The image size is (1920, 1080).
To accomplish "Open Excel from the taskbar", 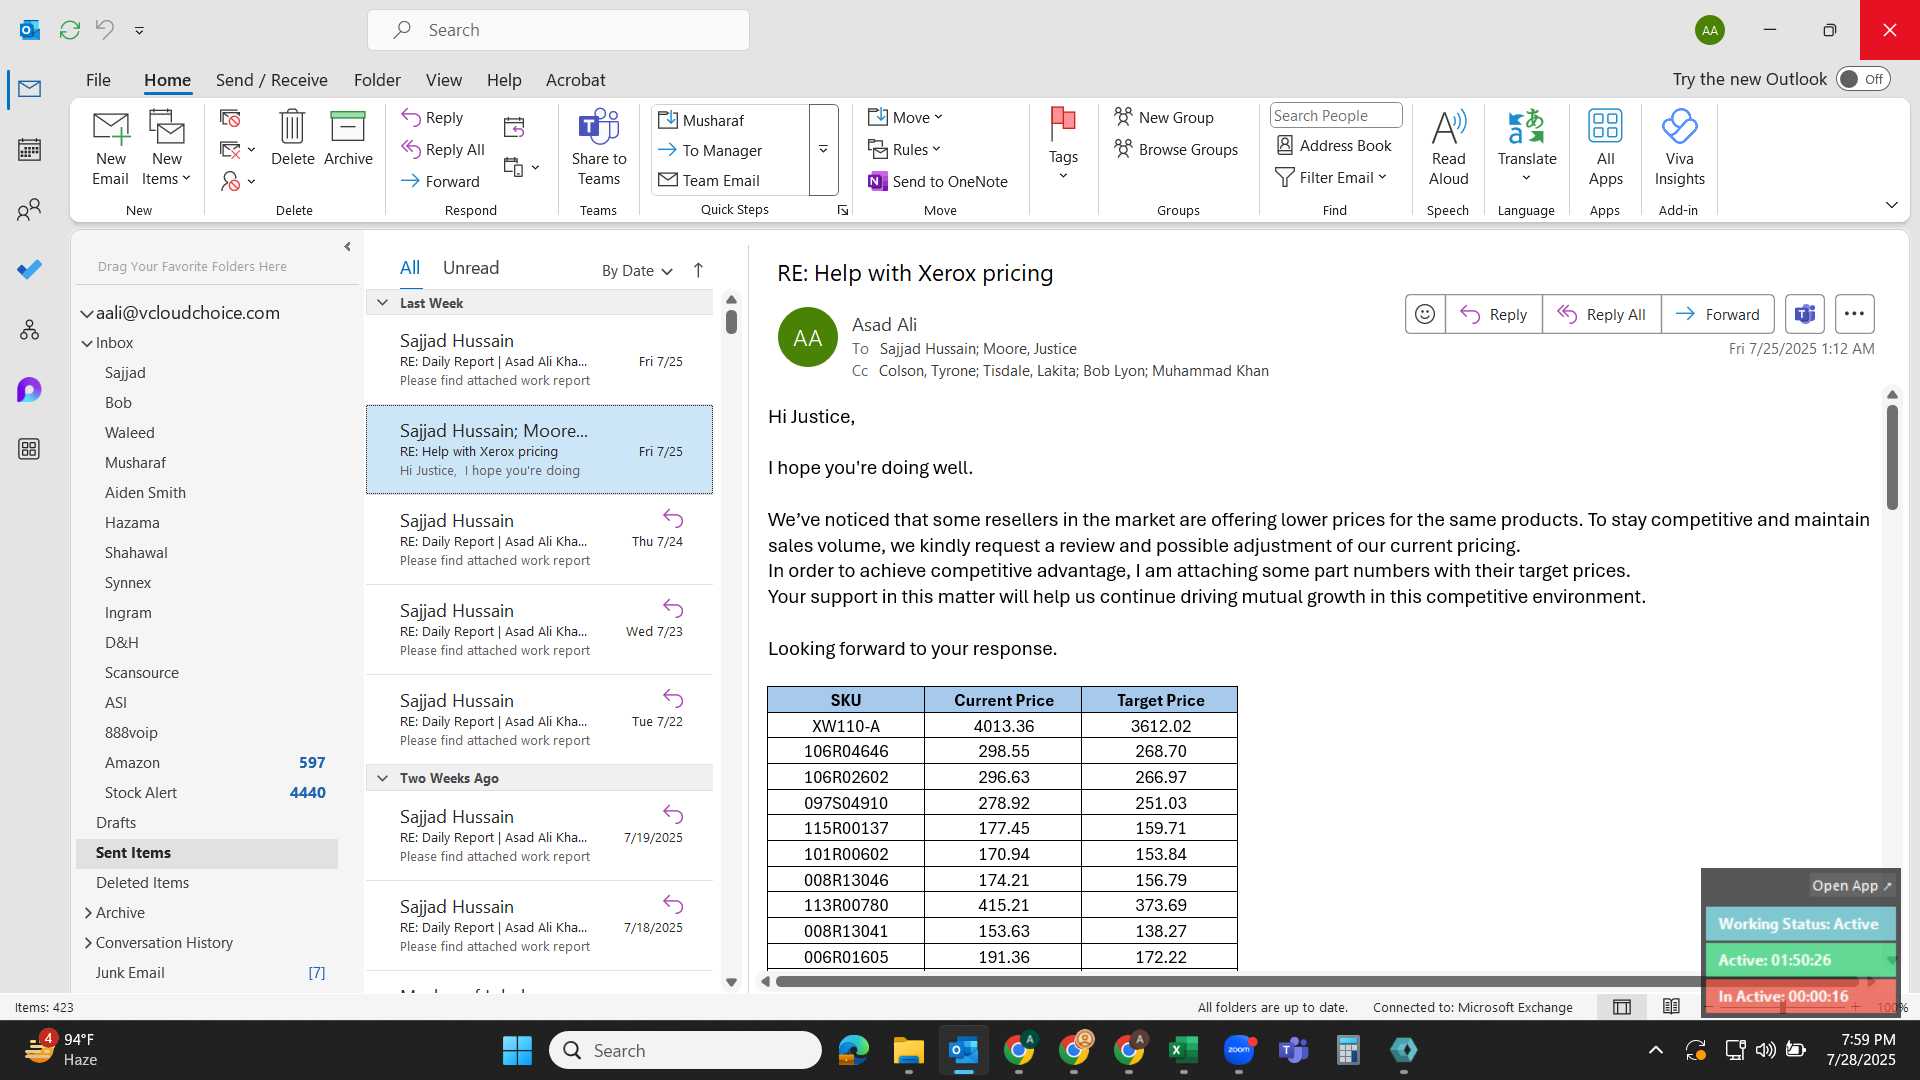I will point(1183,1050).
